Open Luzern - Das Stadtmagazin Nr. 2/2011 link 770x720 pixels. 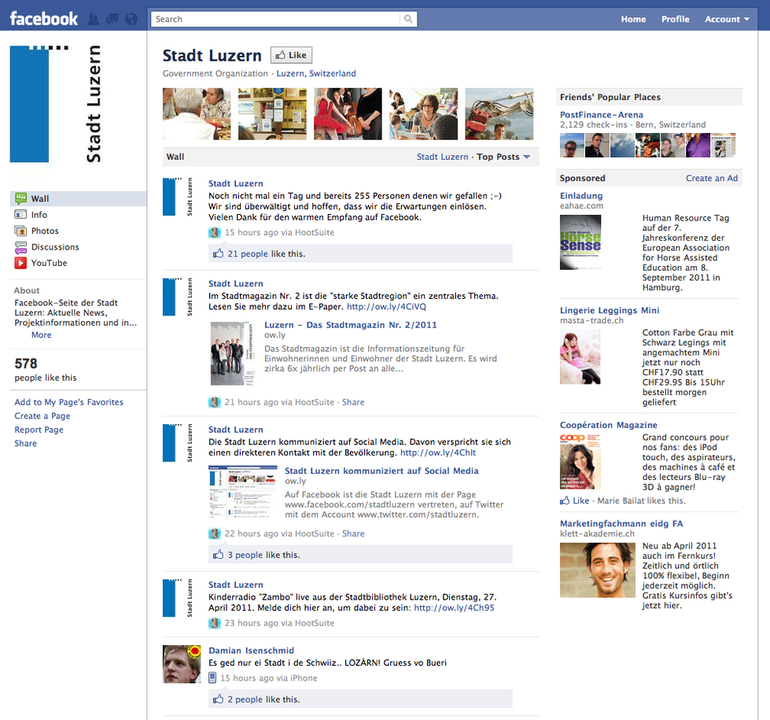click(x=350, y=325)
